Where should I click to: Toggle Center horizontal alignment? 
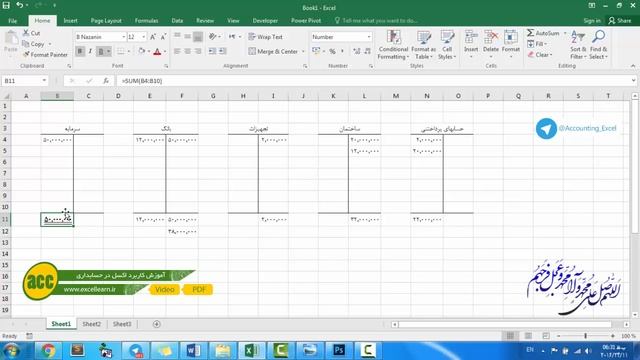coord(187,51)
